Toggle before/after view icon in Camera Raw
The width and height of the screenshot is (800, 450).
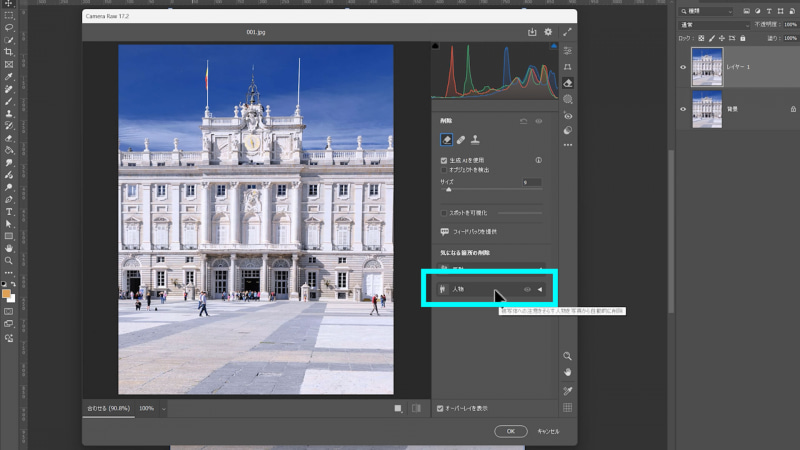click(x=416, y=408)
